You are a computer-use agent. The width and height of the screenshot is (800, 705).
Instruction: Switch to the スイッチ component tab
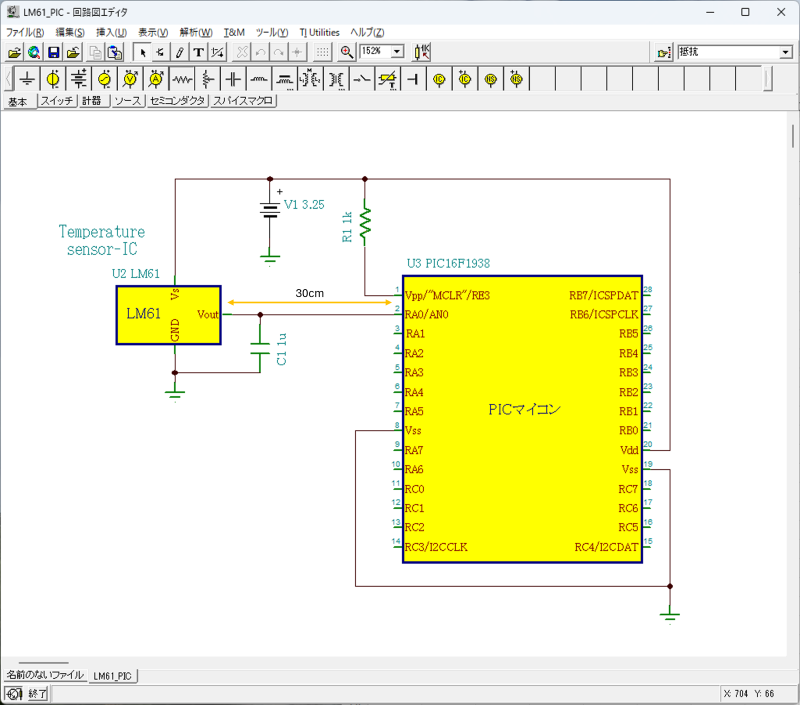coord(56,101)
